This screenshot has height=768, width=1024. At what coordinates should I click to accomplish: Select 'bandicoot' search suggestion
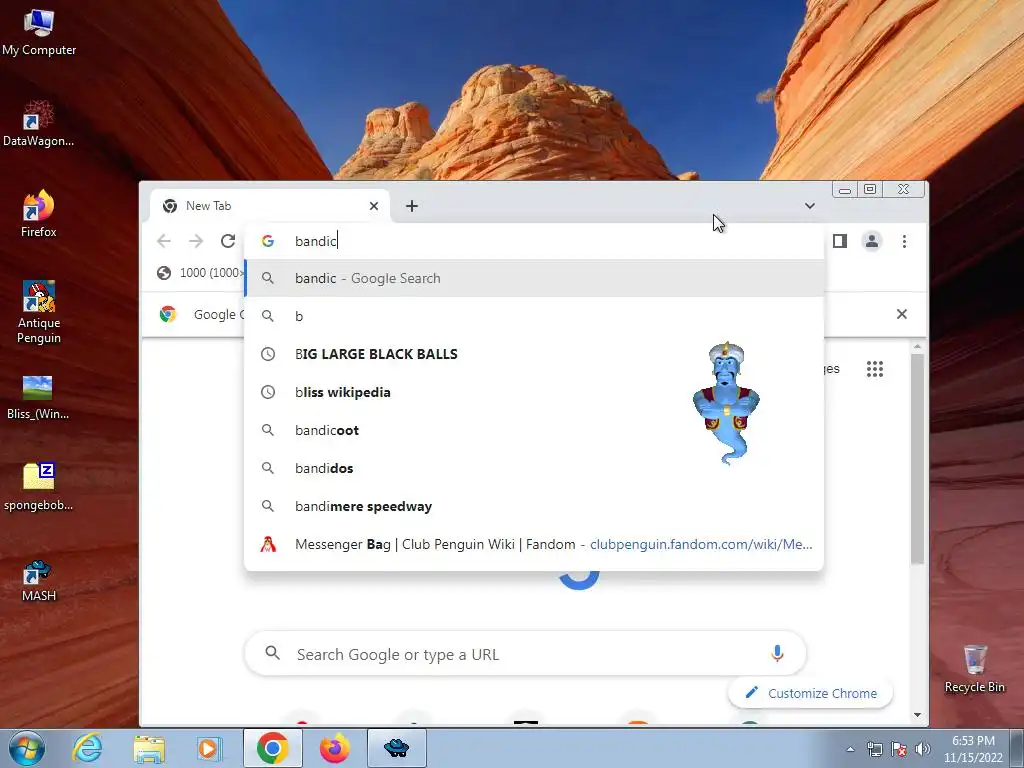click(534, 430)
